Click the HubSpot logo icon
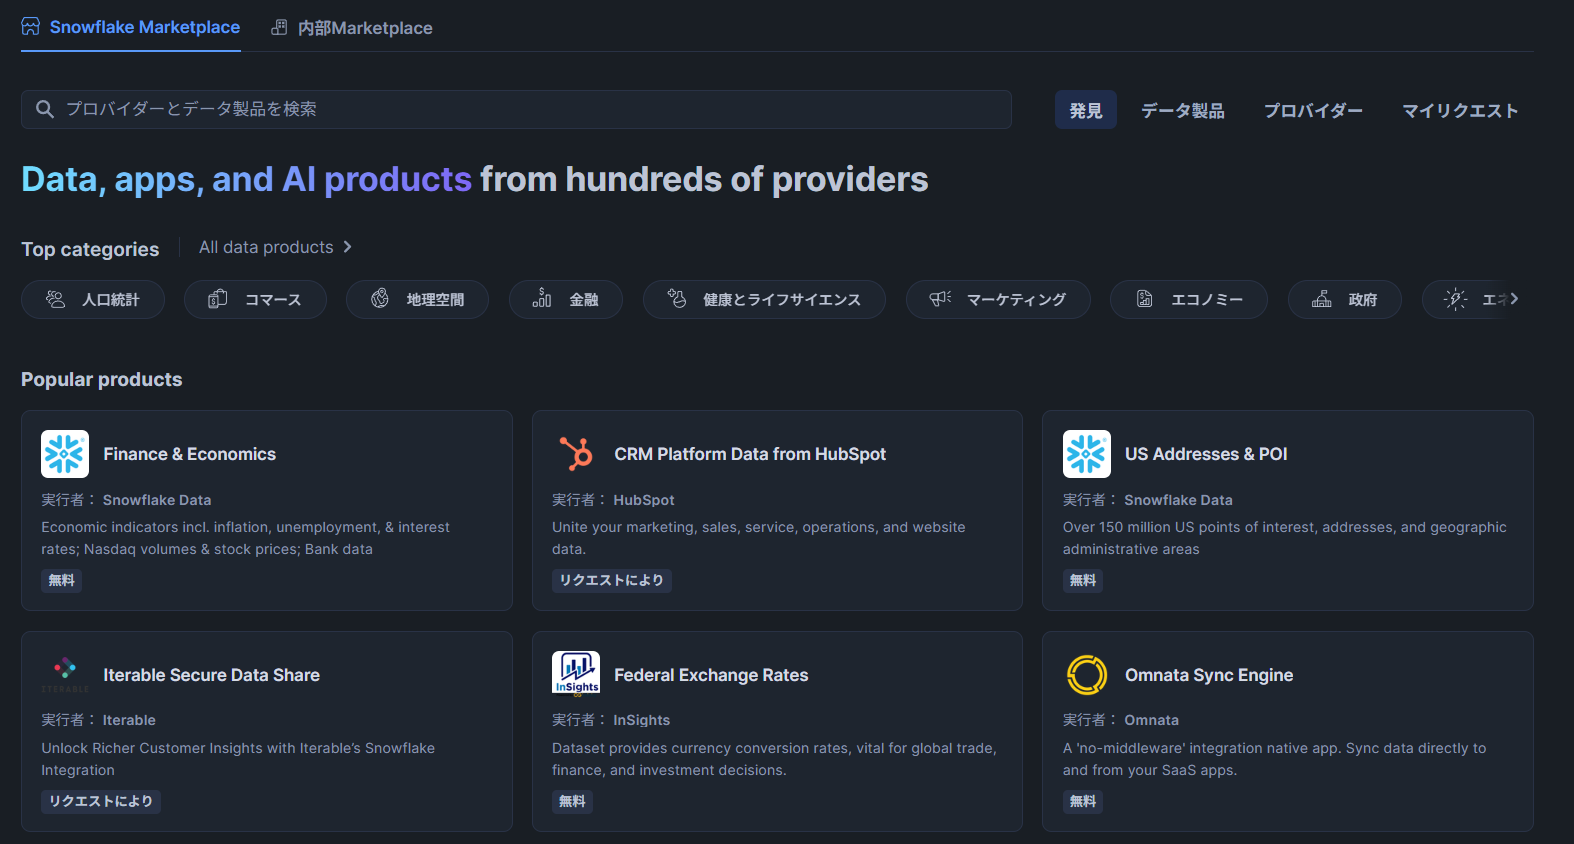This screenshot has width=1574, height=844. point(576,454)
